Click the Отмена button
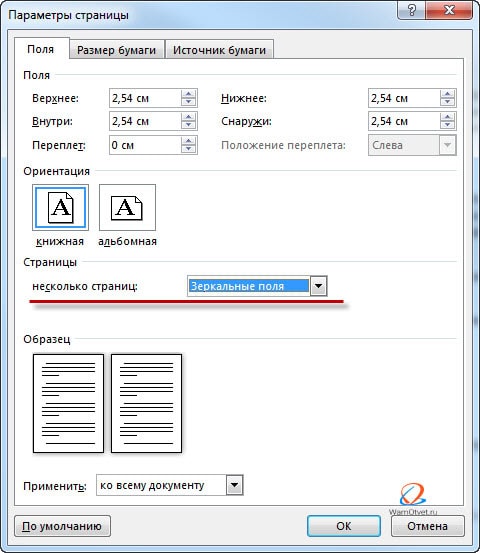Image resolution: width=480 pixels, height=553 pixels. pyautogui.click(x=427, y=526)
